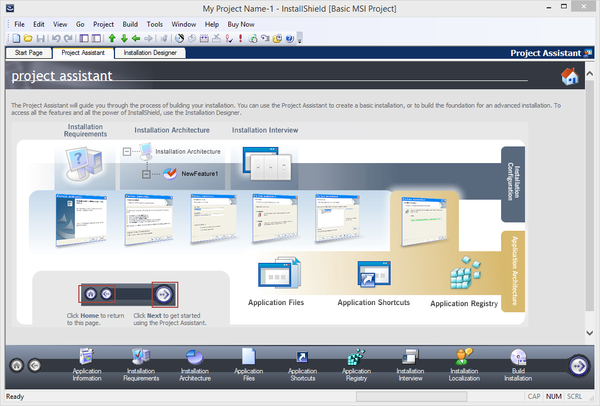Go back with green left arrow
The image size is (600, 406).
point(136,38)
